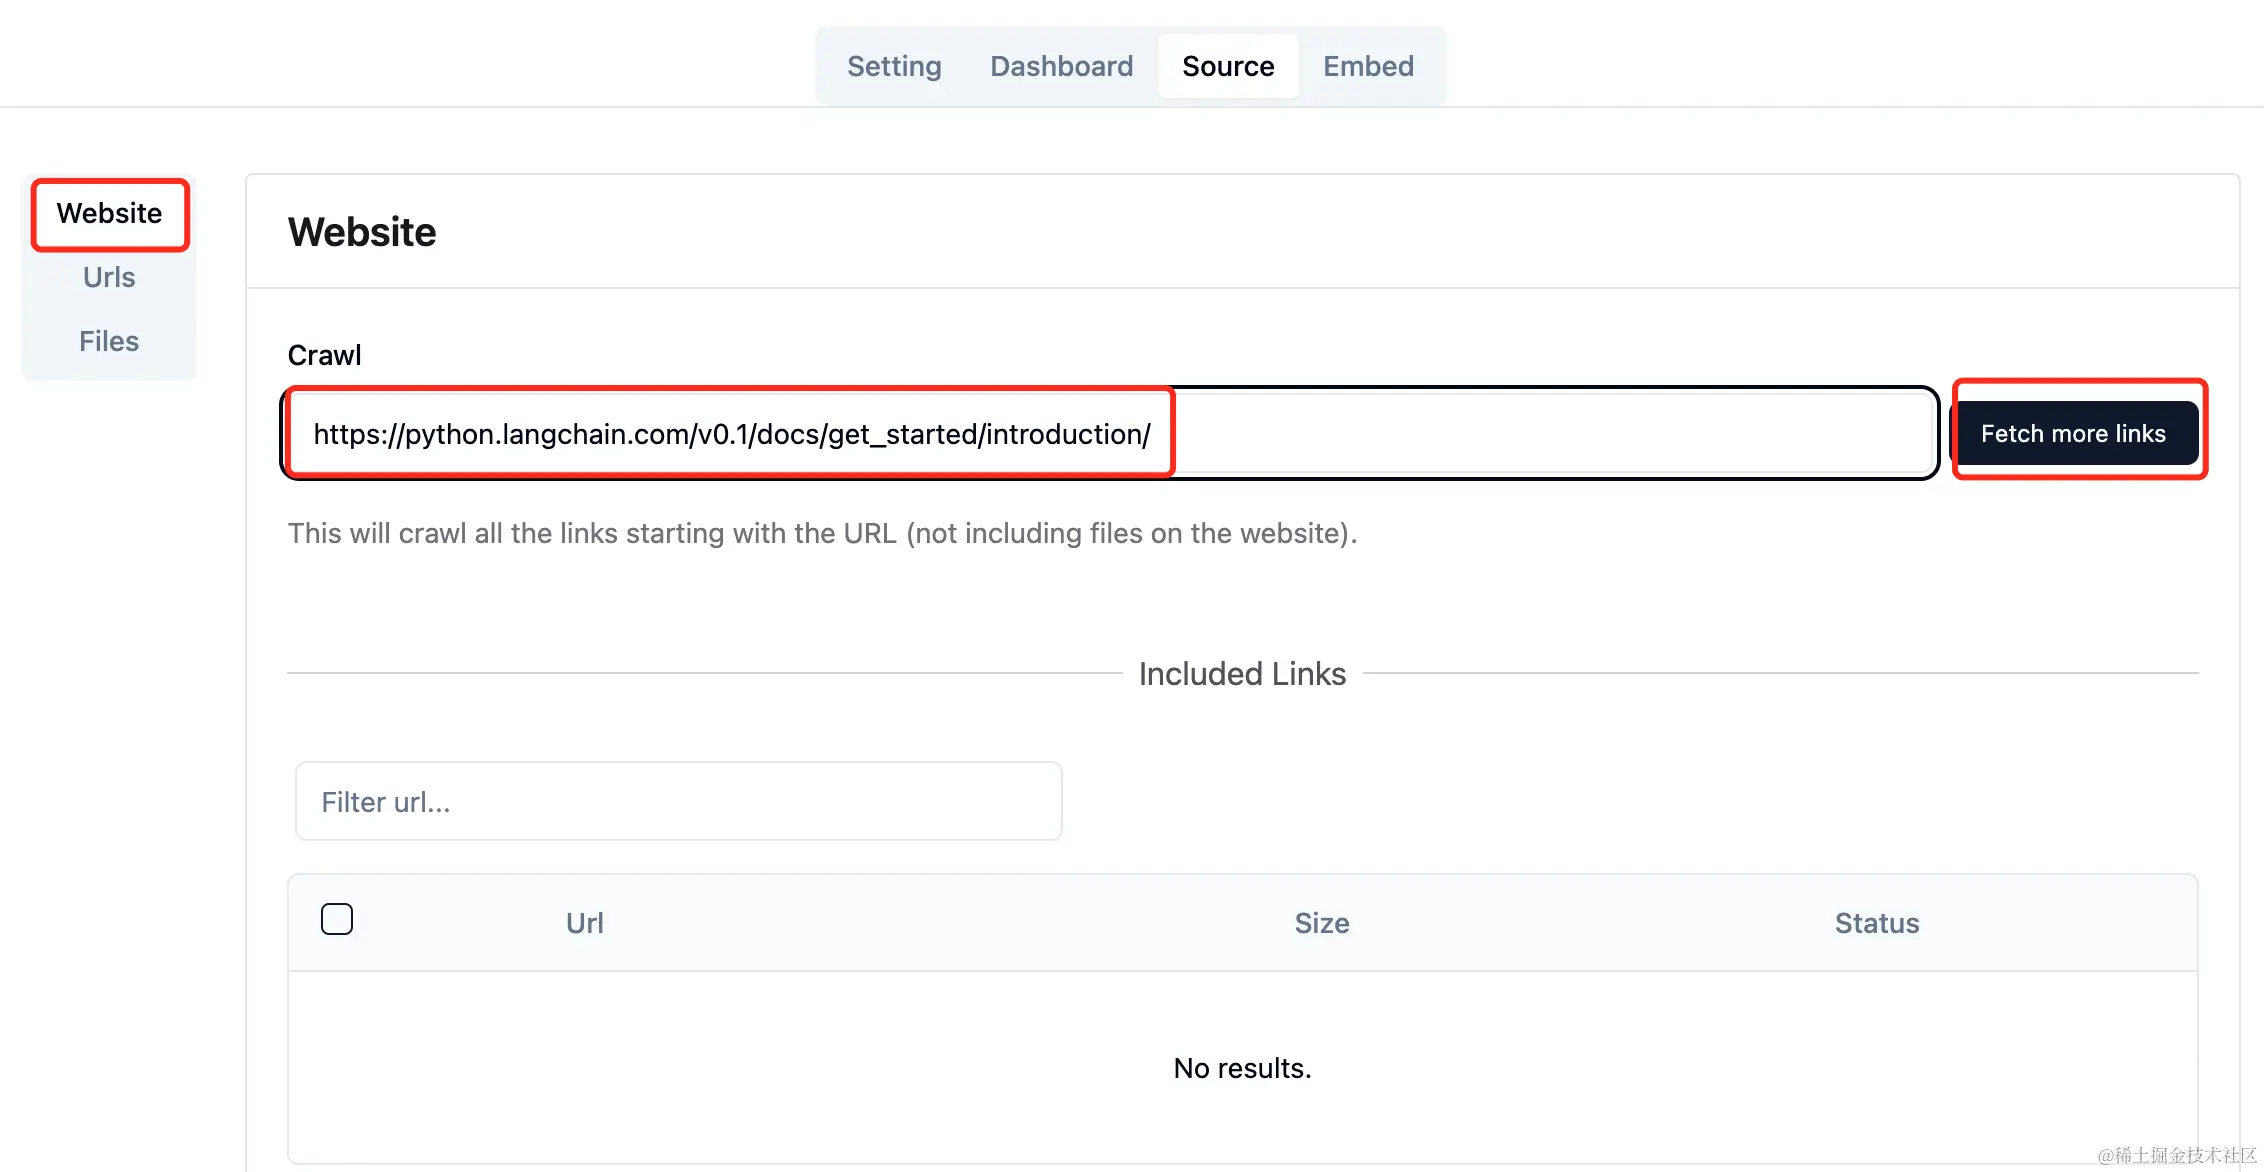Switch to the Dashboard tab
This screenshot has width=2264, height=1172.
click(x=1061, y=66)
